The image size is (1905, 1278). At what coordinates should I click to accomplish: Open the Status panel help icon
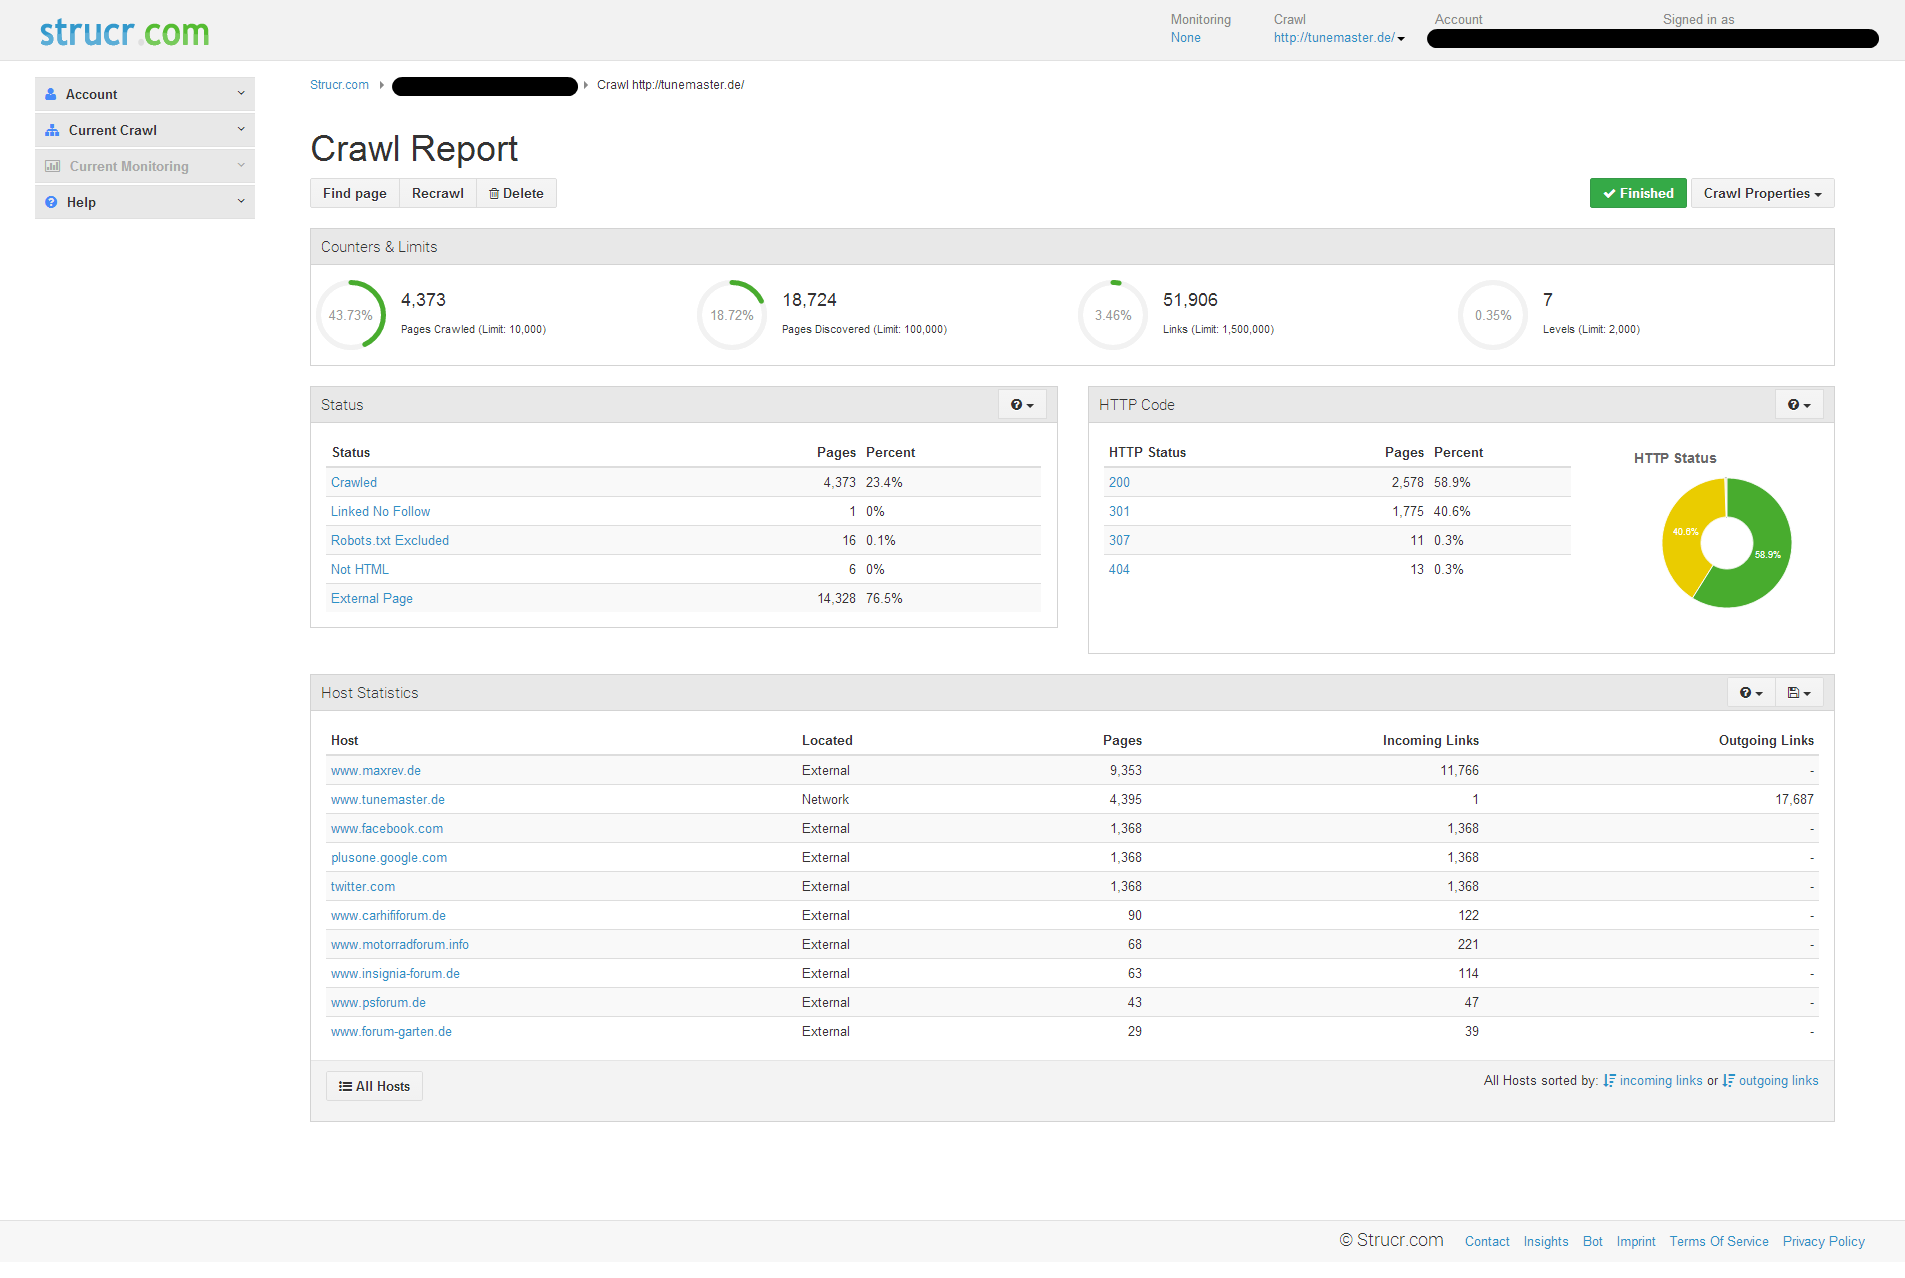click(x=1022, y=405)
